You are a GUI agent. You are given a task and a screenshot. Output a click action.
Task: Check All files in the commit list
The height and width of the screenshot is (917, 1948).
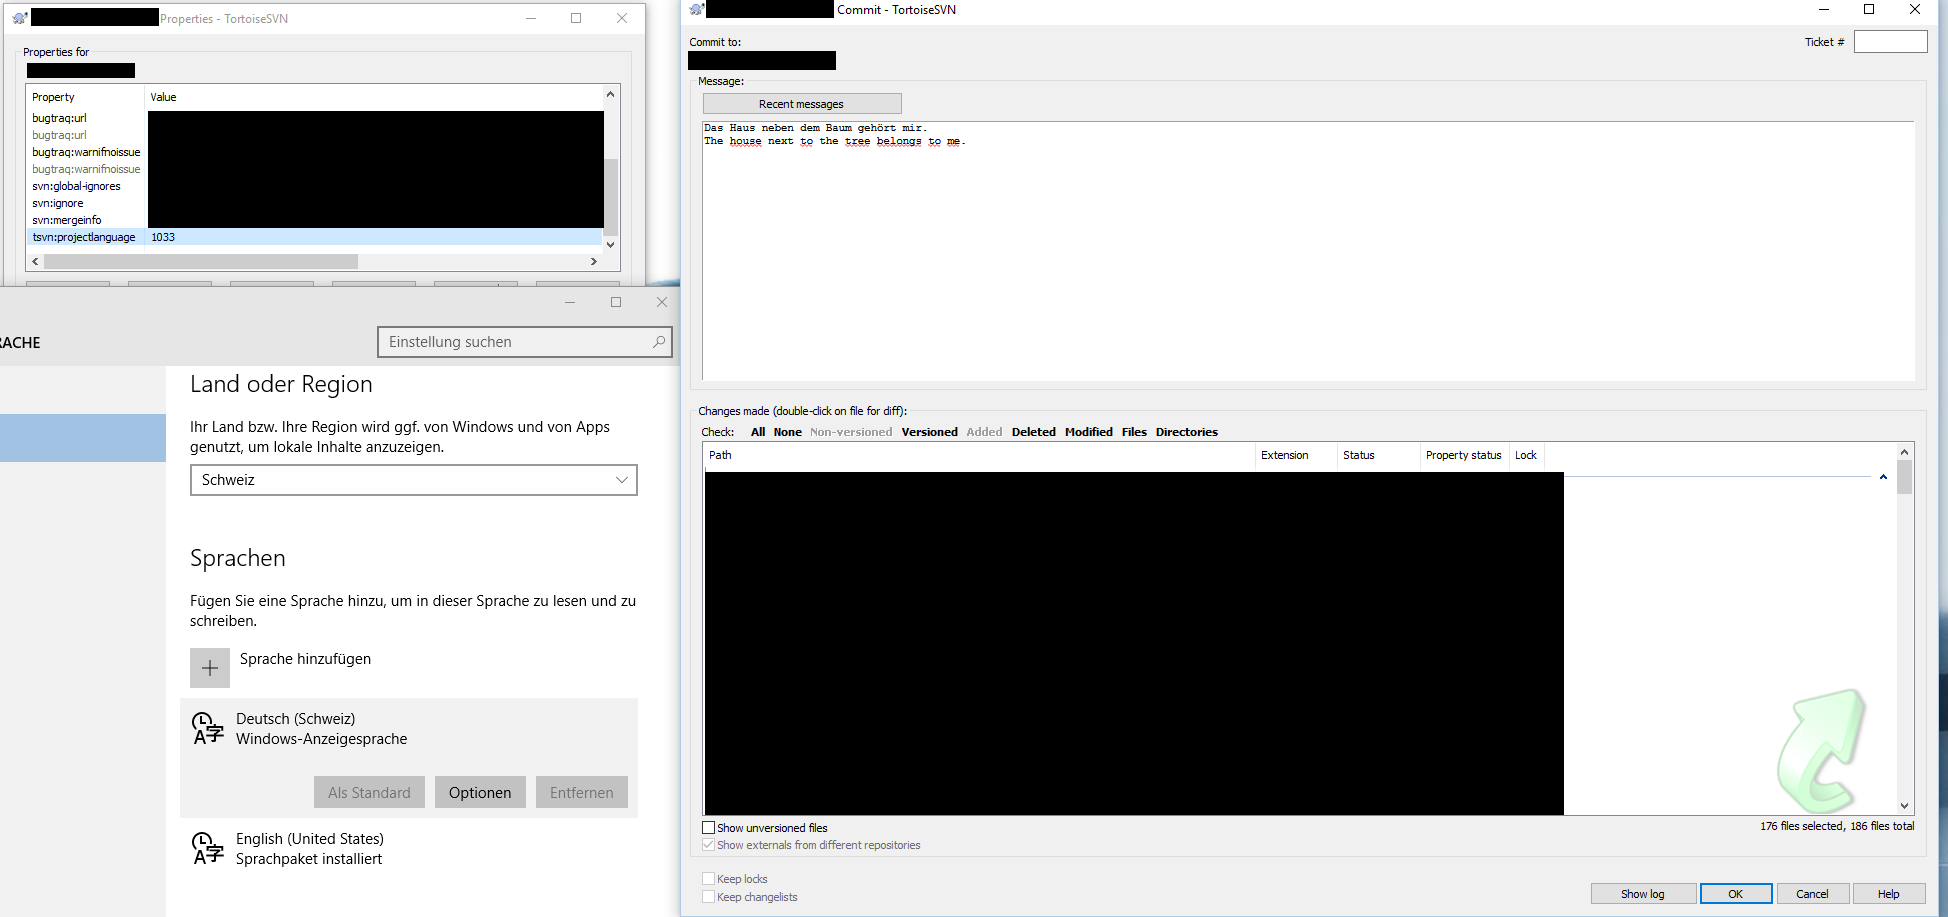[758, 432]
